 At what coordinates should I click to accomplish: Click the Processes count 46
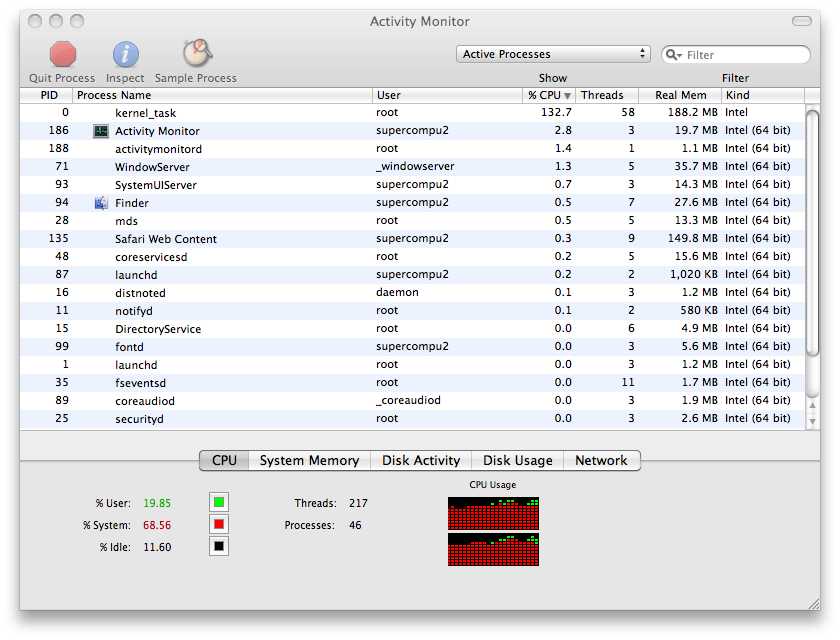point(355,525)
